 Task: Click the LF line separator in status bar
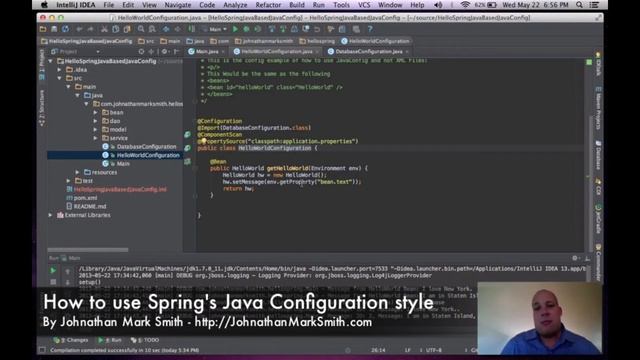tap(408, 350)
